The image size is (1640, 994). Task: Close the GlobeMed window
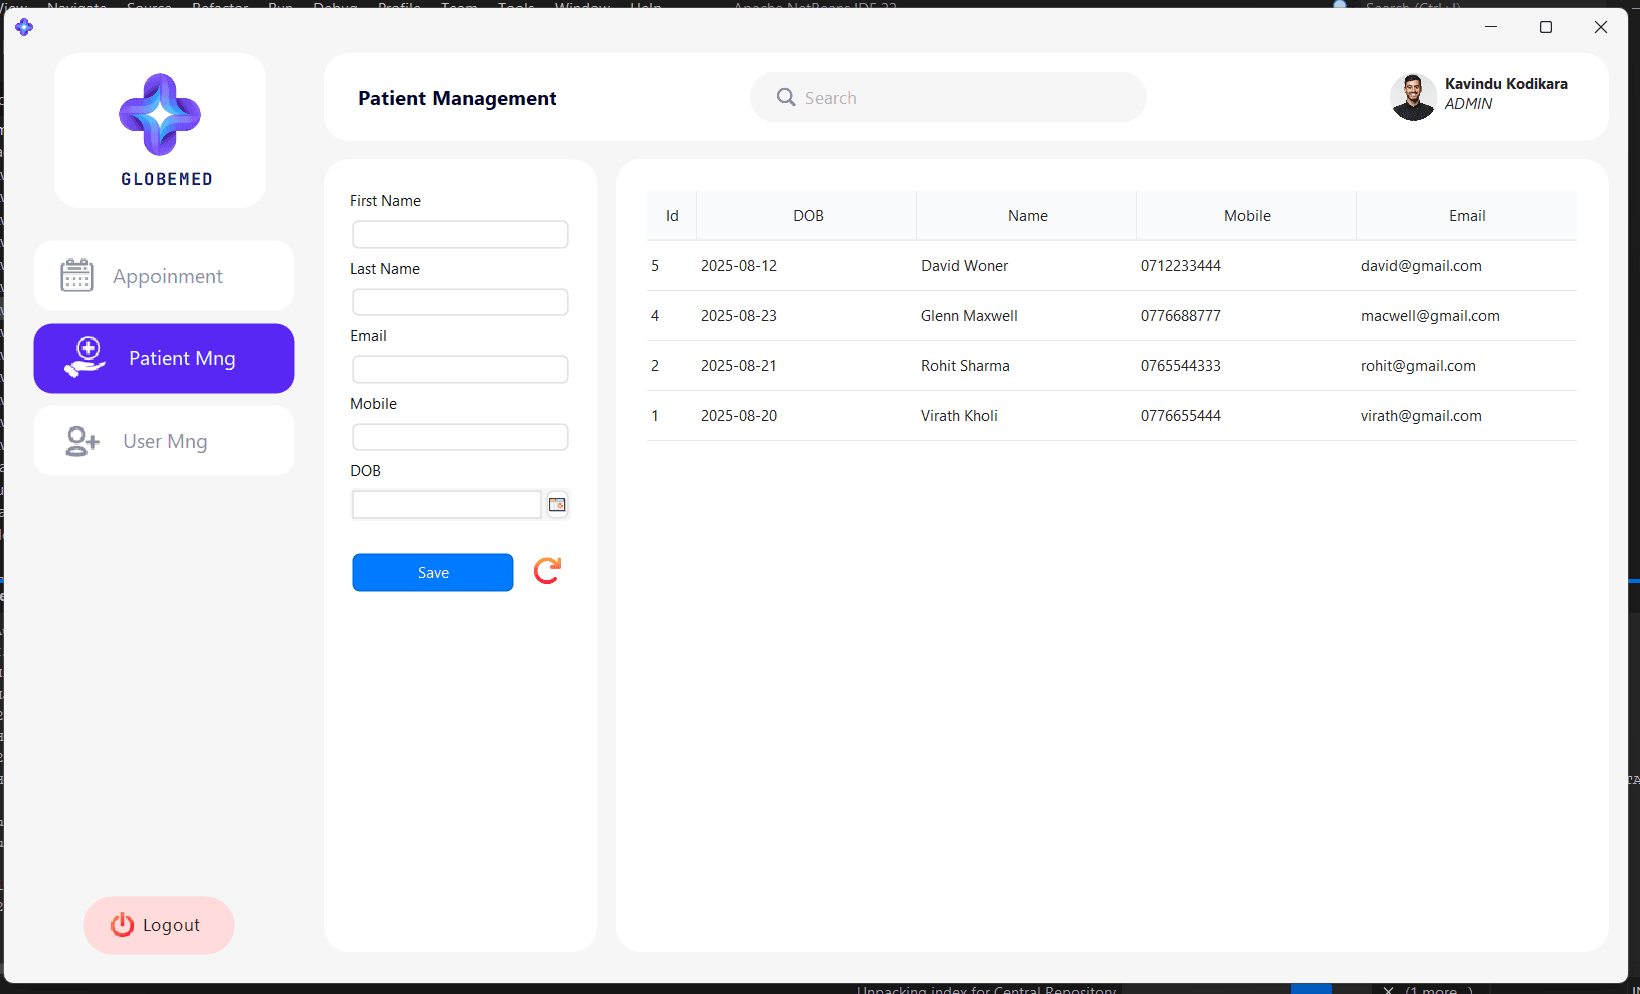[x=1601, y=27]
